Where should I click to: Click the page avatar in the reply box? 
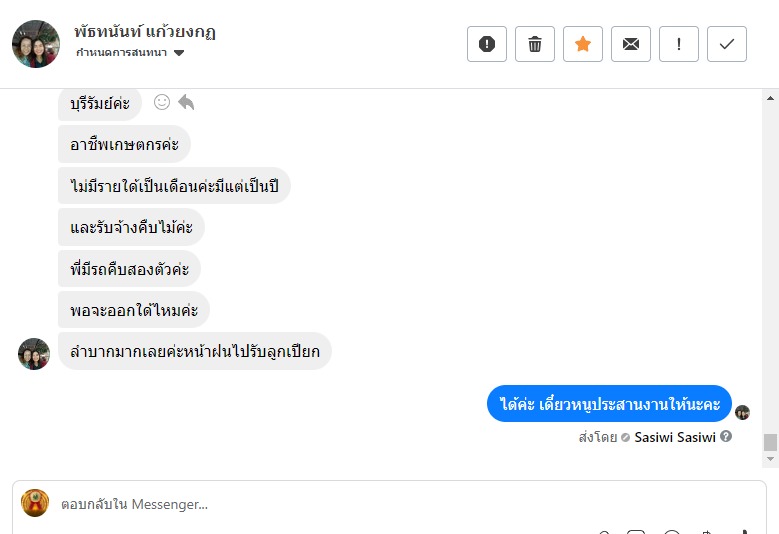coord(35,503)
